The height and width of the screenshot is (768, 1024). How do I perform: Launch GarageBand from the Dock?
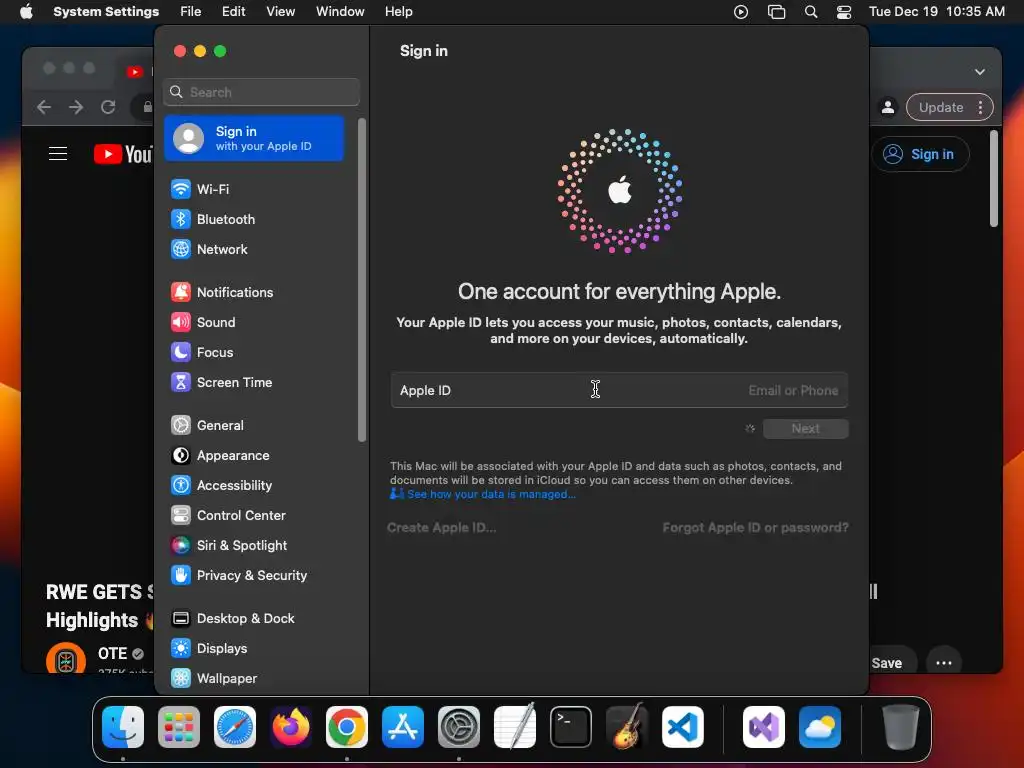pos(627,727)
